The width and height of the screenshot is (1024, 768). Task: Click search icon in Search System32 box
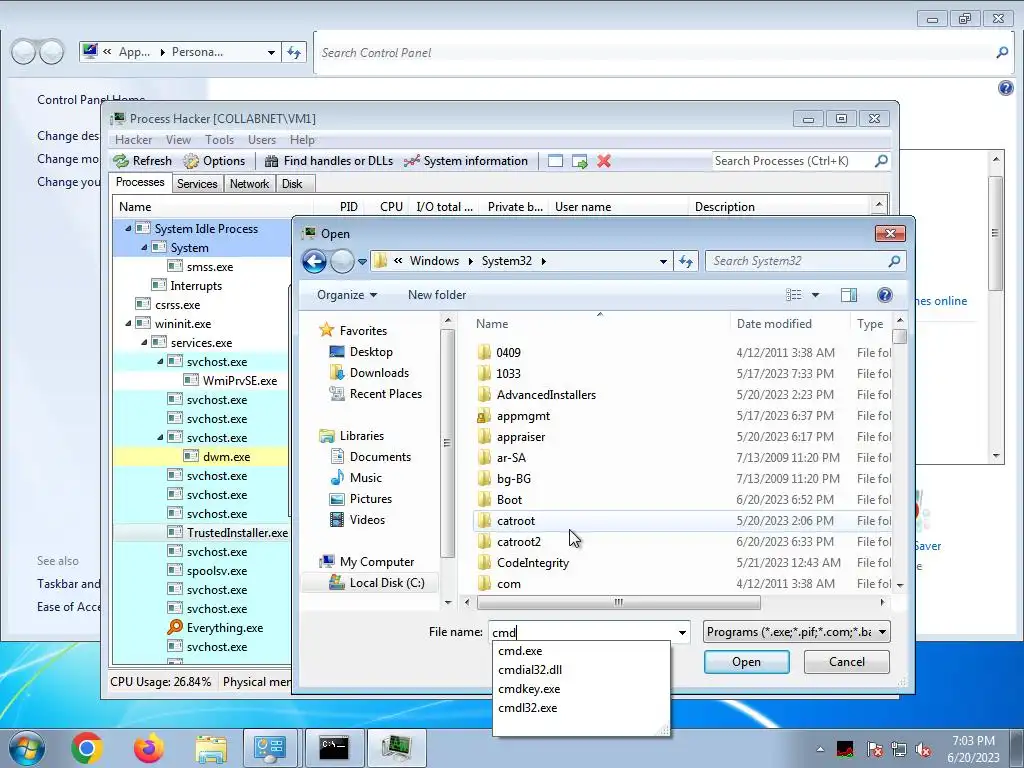[x=894, y=261]
